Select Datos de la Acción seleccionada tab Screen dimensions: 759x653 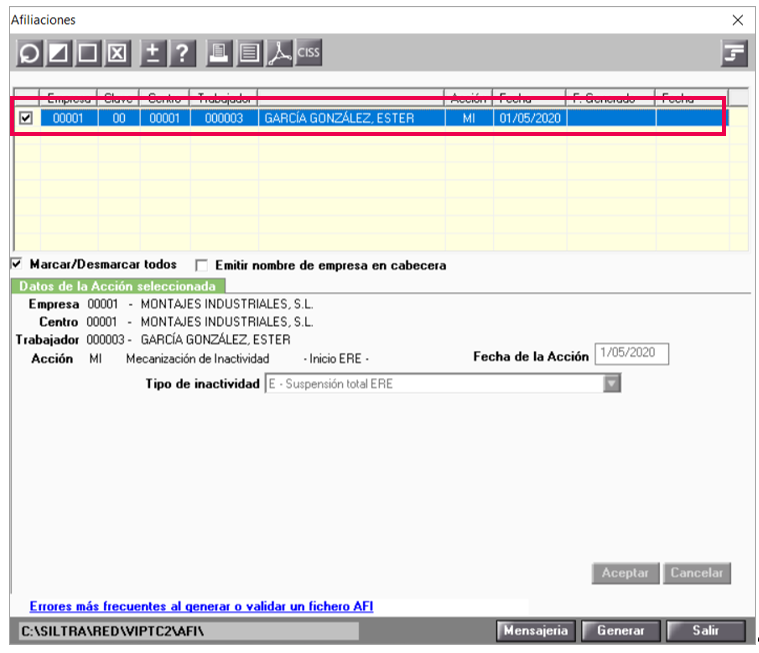[118, 286]
